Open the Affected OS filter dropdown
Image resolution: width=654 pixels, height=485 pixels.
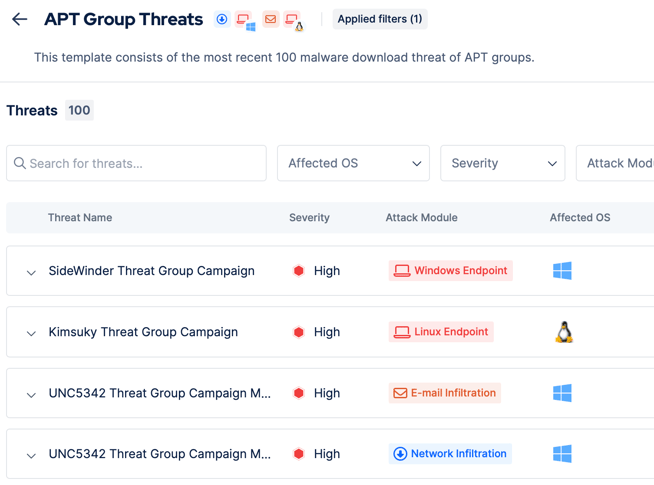pyautogui.click(x=353, y=163)
